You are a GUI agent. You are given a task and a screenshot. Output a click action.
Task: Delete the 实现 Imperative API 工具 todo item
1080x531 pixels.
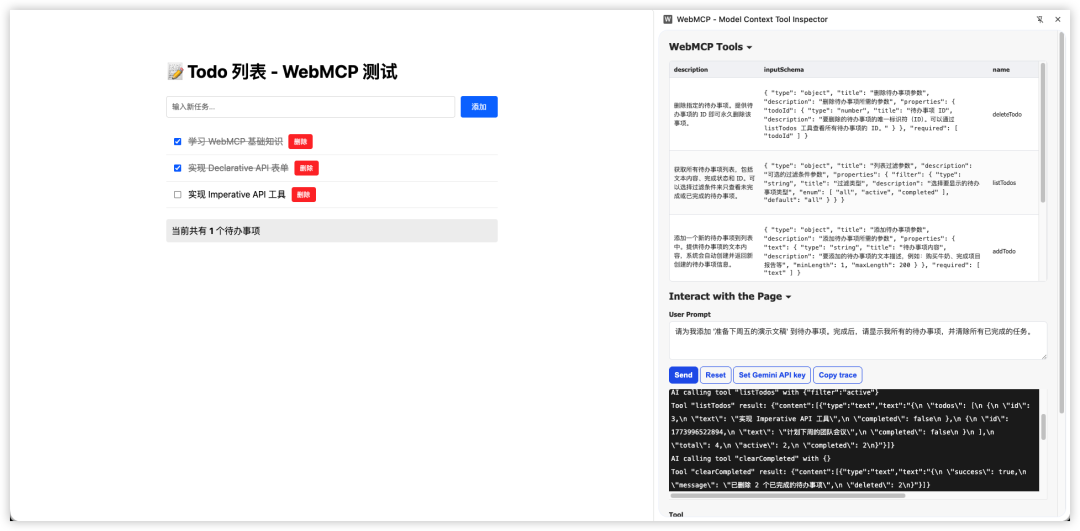304,195
